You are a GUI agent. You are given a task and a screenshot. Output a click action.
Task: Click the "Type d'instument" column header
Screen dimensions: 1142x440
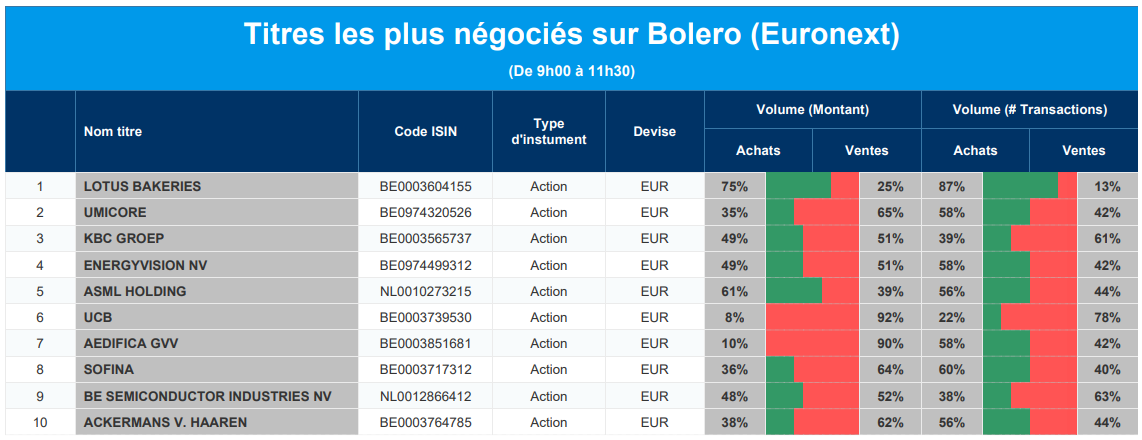click(548, 131)
